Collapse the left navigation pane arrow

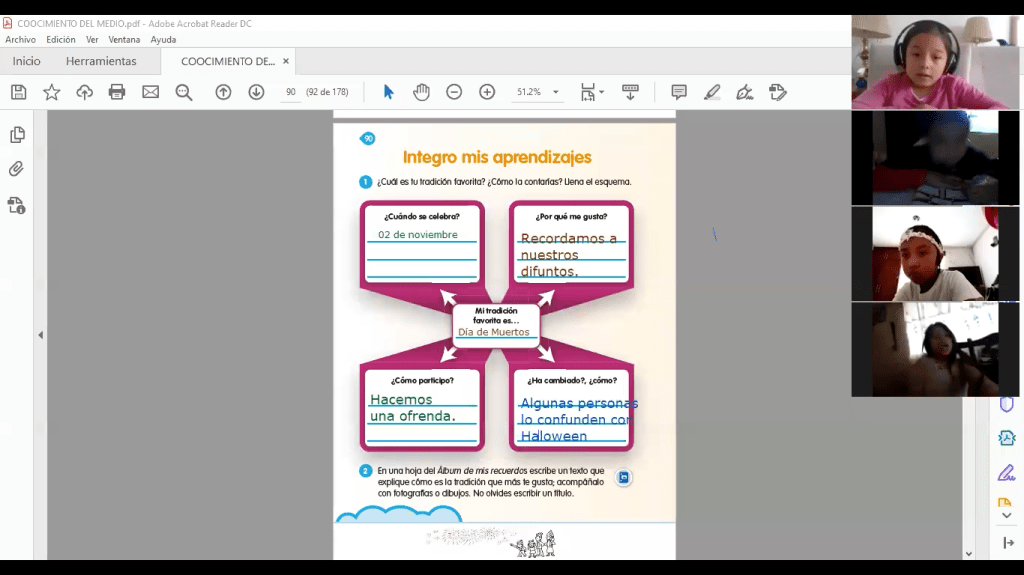point(40,335)
